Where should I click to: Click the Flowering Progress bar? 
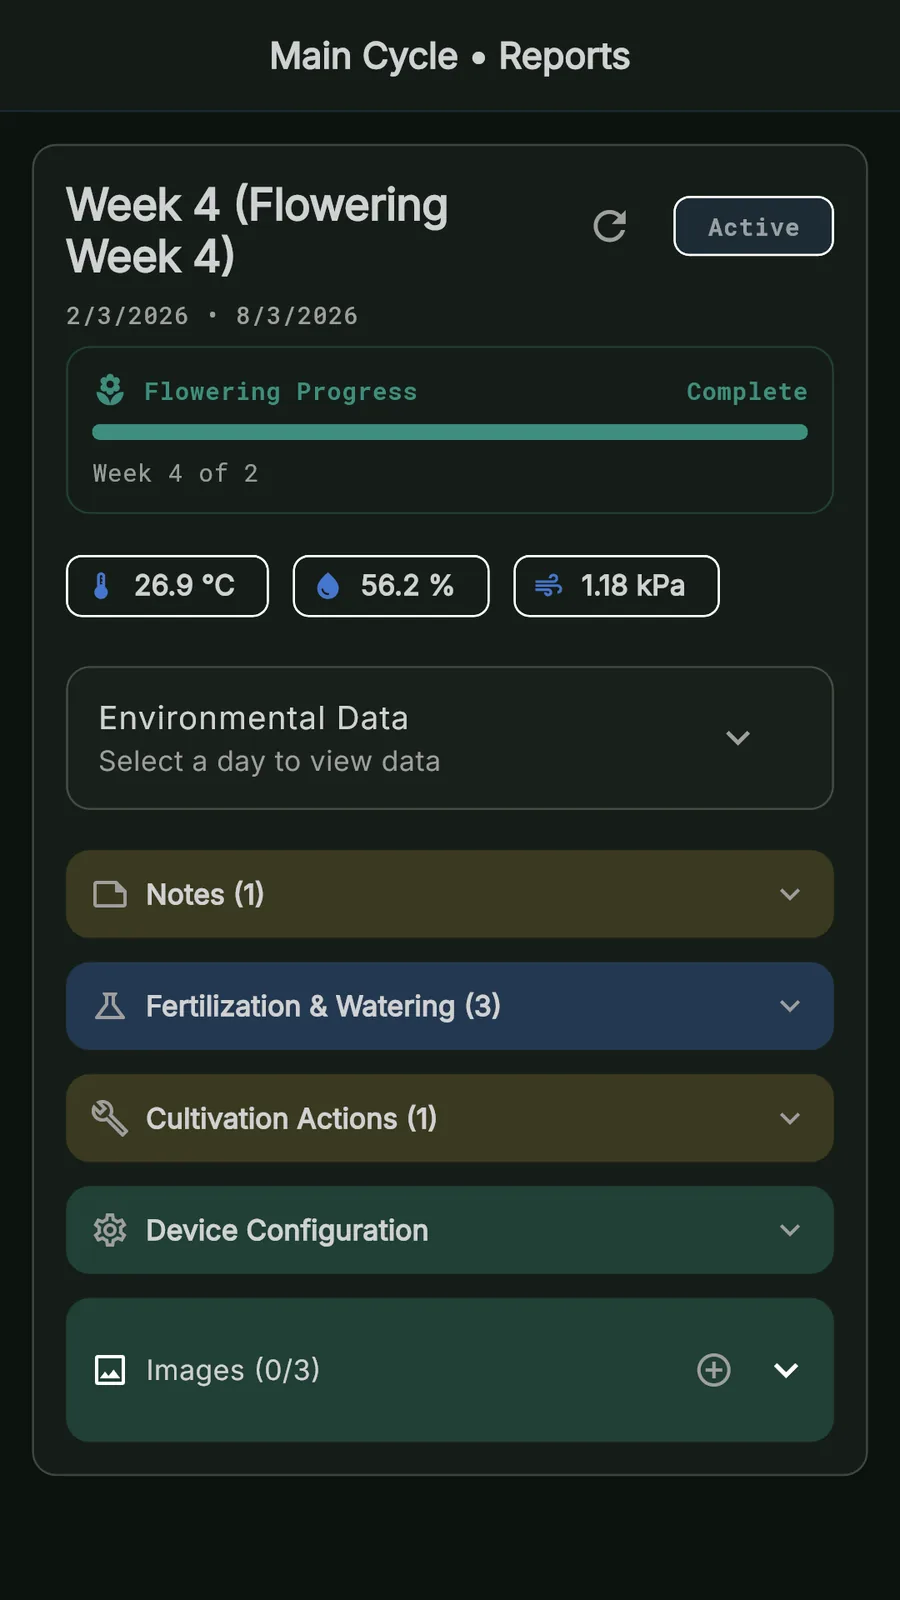pyautogui.click(x=449, y=432)
